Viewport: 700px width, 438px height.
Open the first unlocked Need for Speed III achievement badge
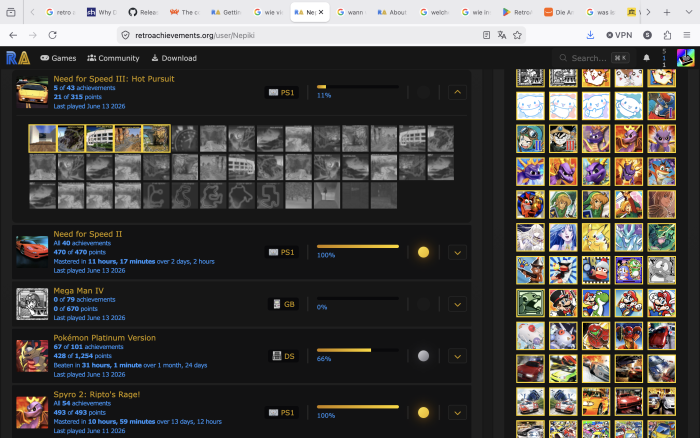coord(42,138)
